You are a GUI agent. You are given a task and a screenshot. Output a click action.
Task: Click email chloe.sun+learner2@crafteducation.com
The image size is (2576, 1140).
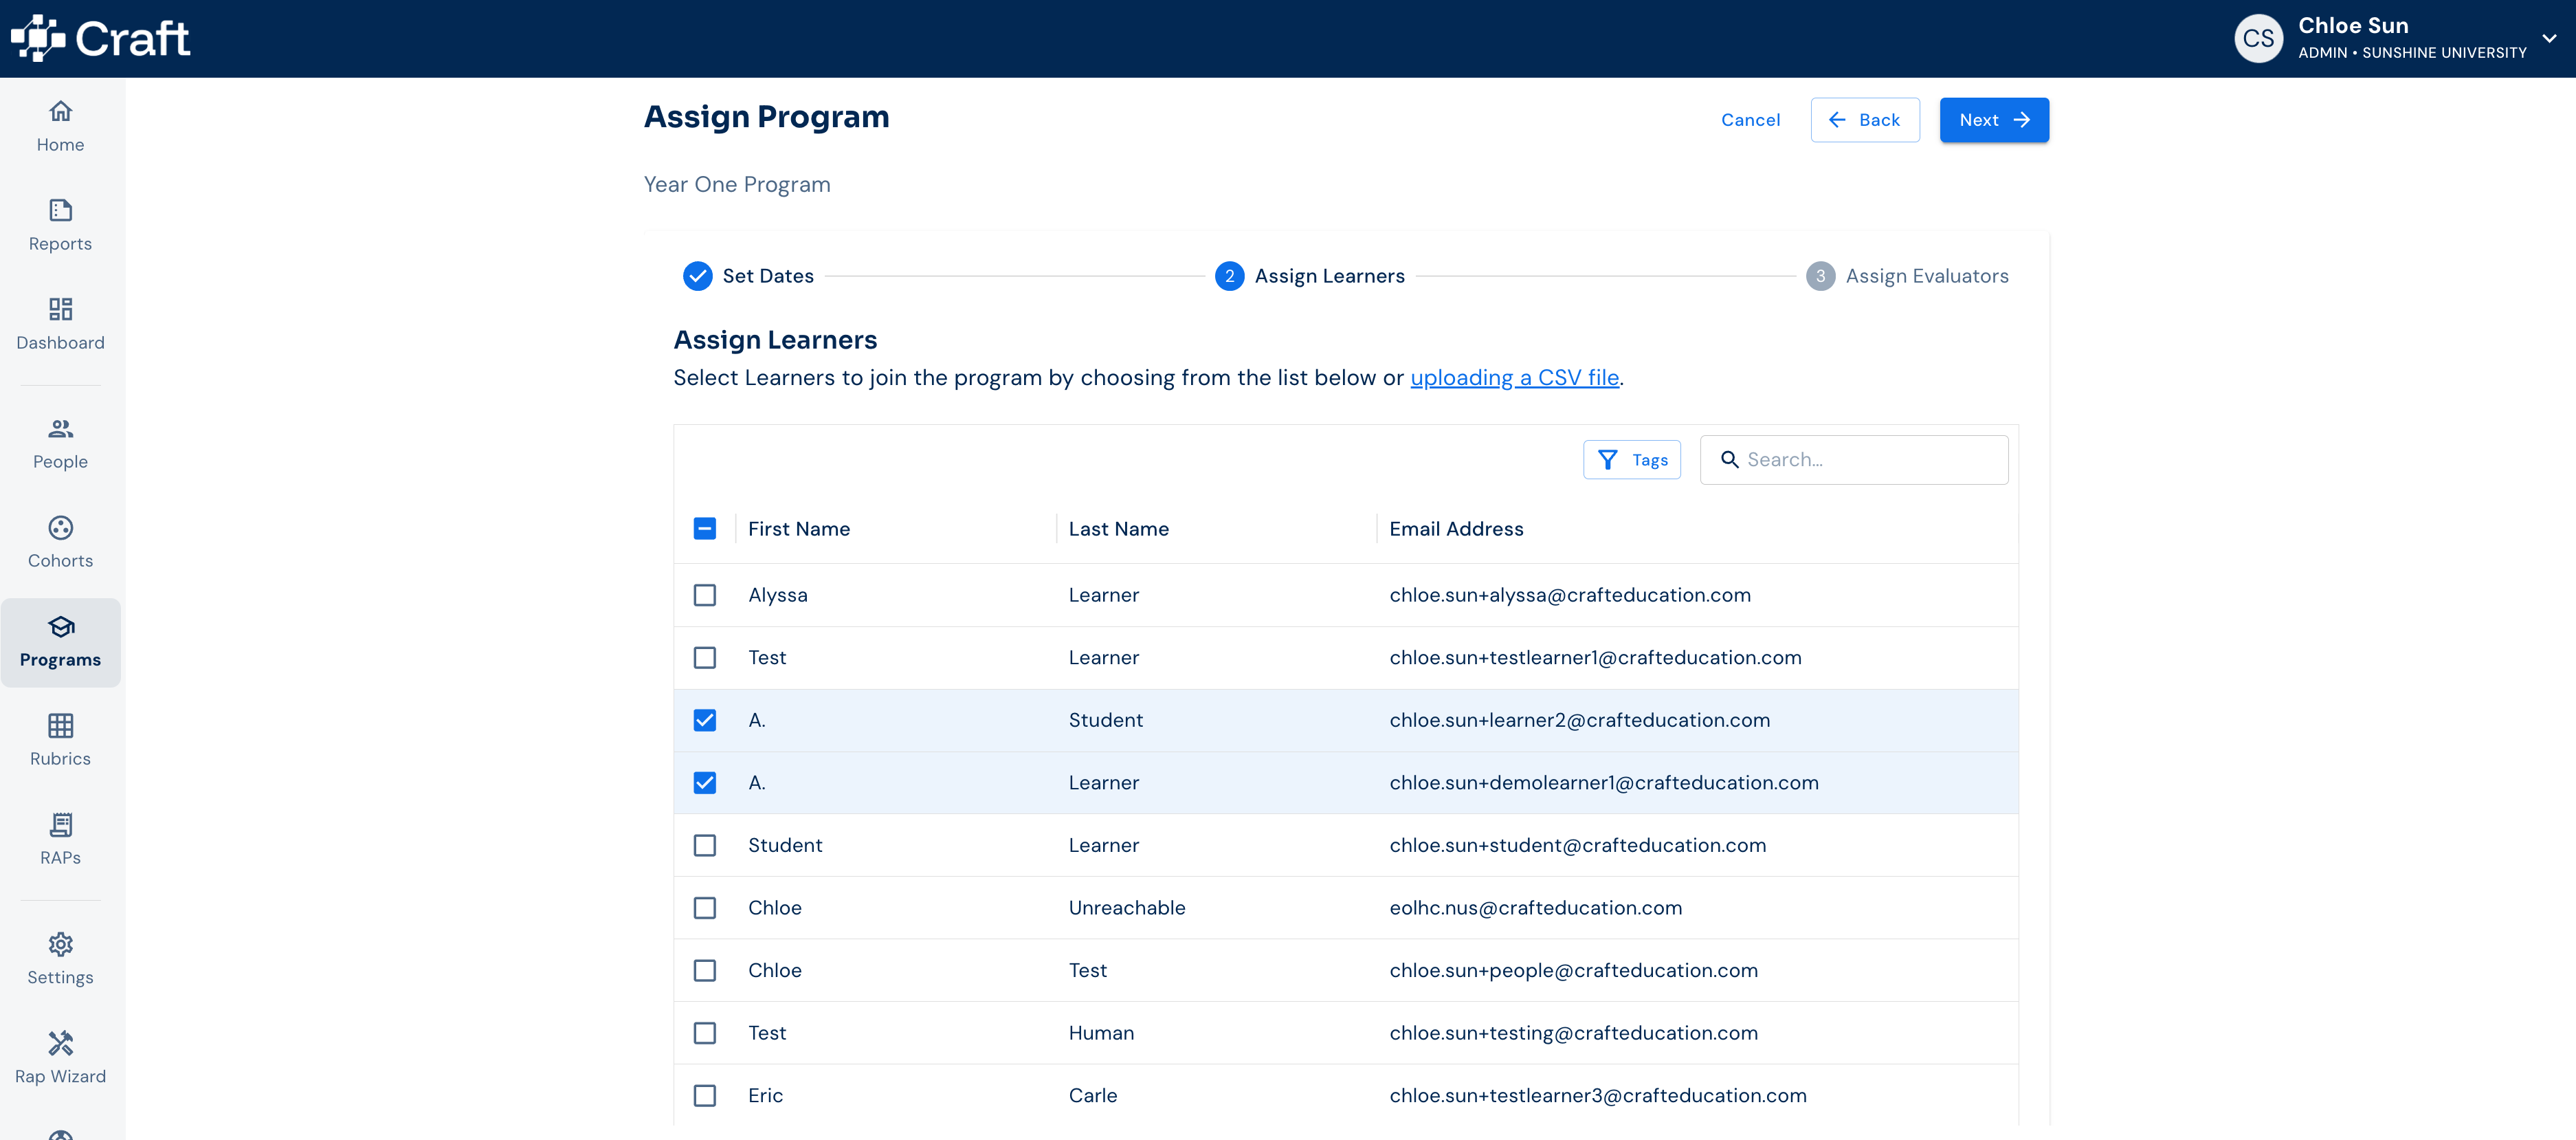(1579, 720)
